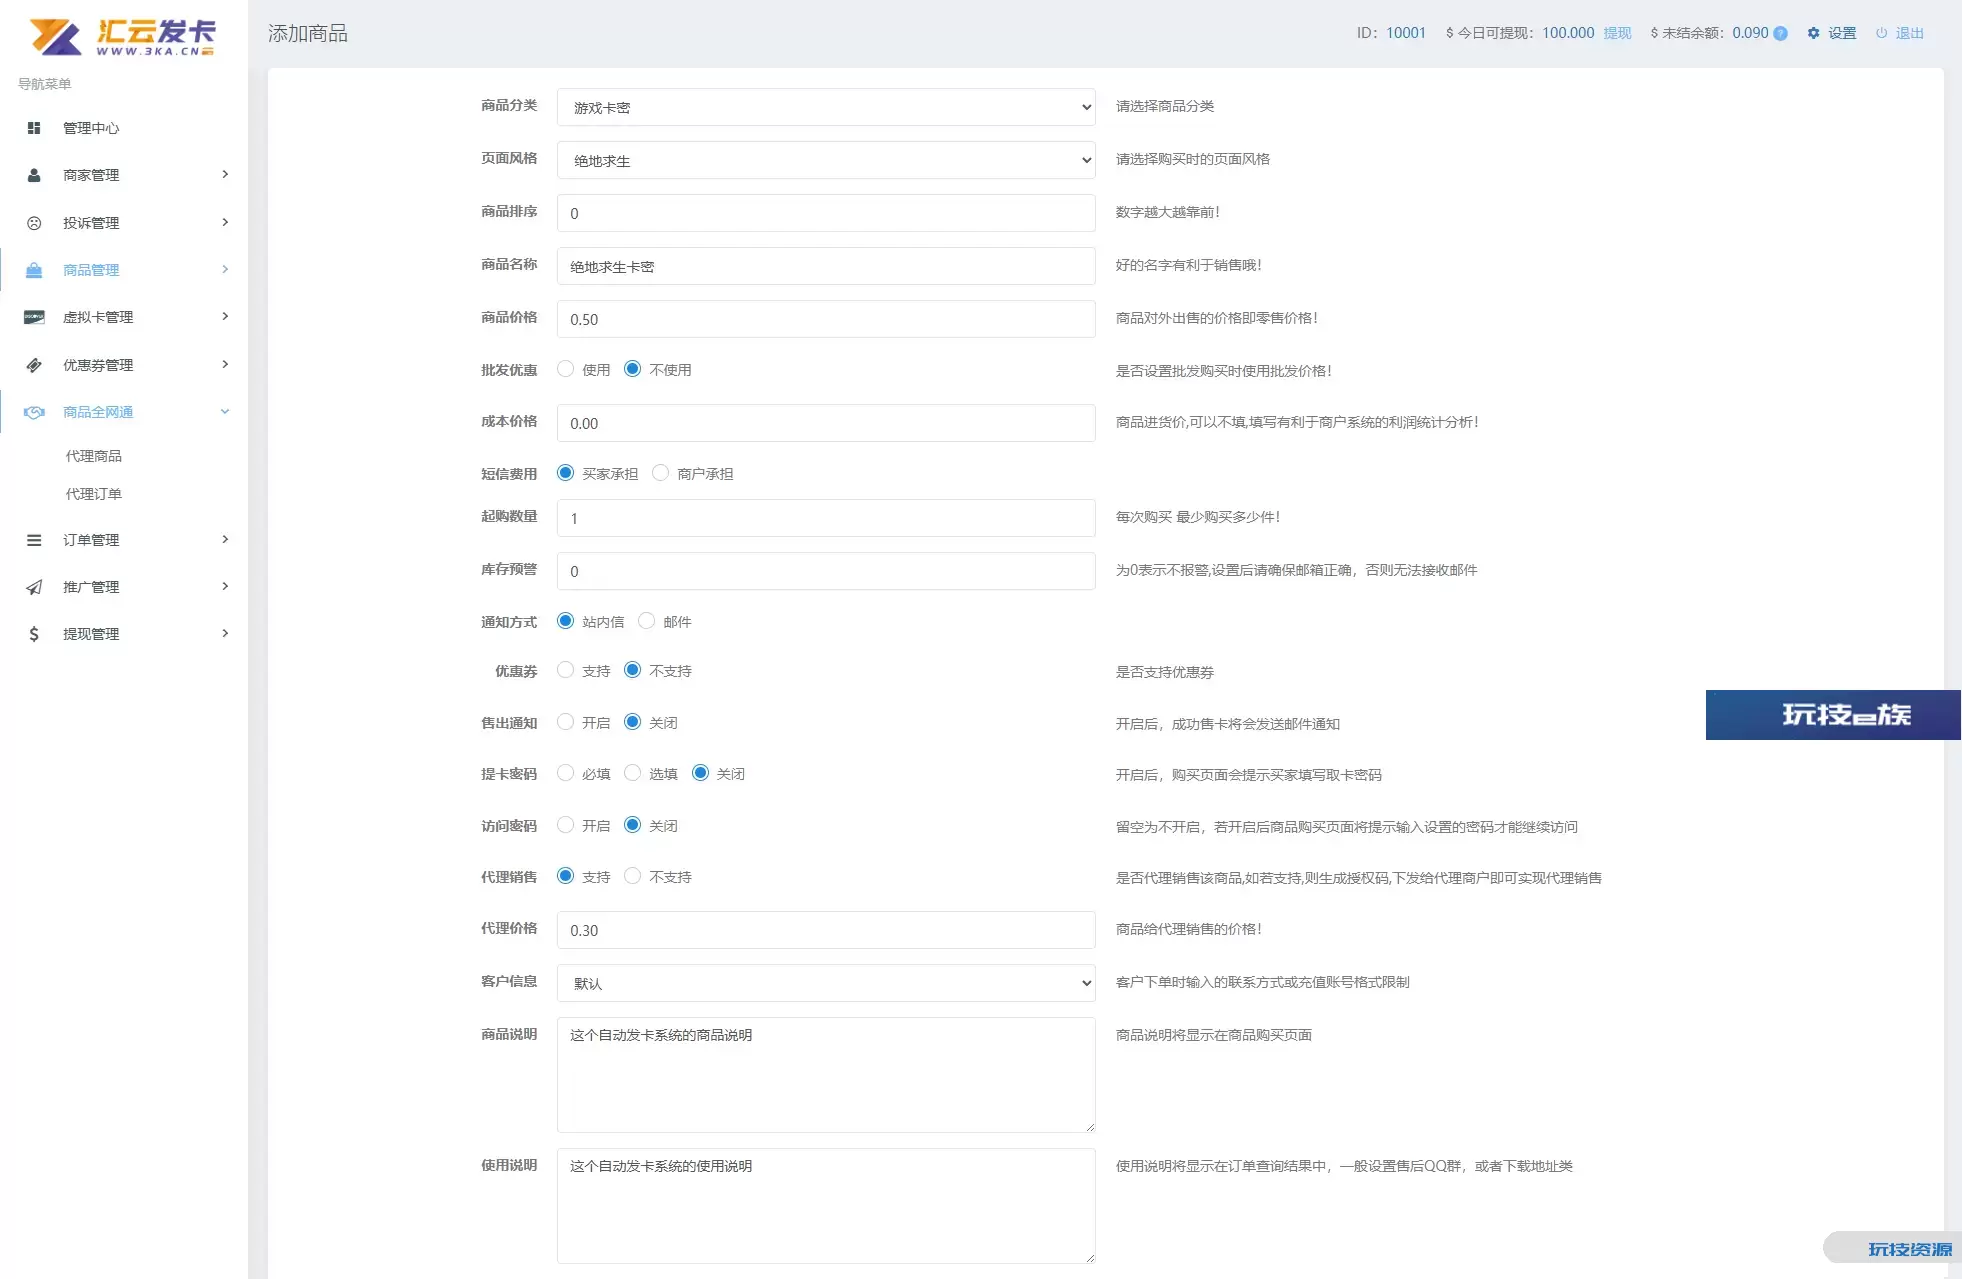Focus the 商品排序 input field

coord(826,213)
